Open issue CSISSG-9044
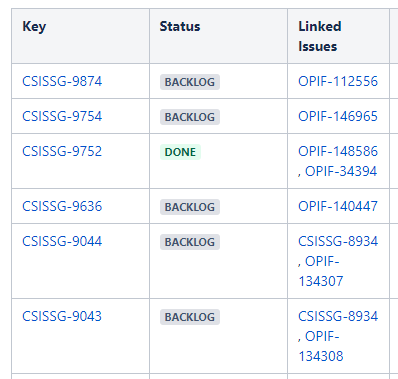The height and width of the screenshot is (379, 398). tap(62, 241)
